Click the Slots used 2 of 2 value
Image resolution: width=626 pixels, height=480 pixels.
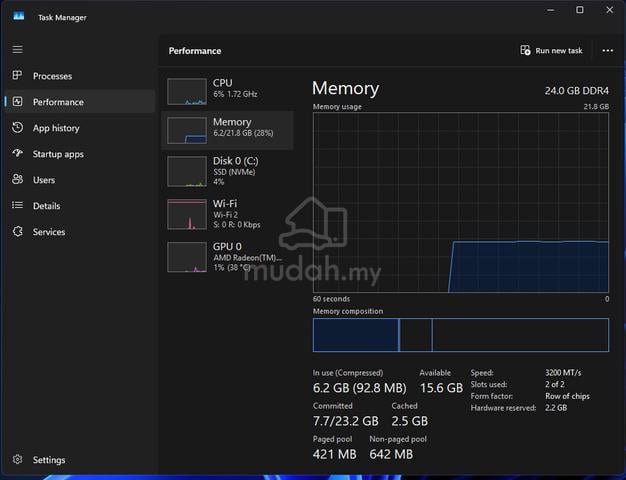coord(555,384)
